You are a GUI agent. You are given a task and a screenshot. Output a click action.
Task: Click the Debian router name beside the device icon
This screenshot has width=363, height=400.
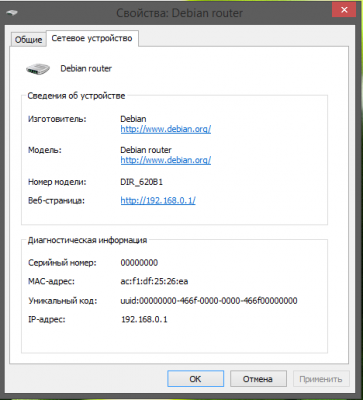pos(86,69)
